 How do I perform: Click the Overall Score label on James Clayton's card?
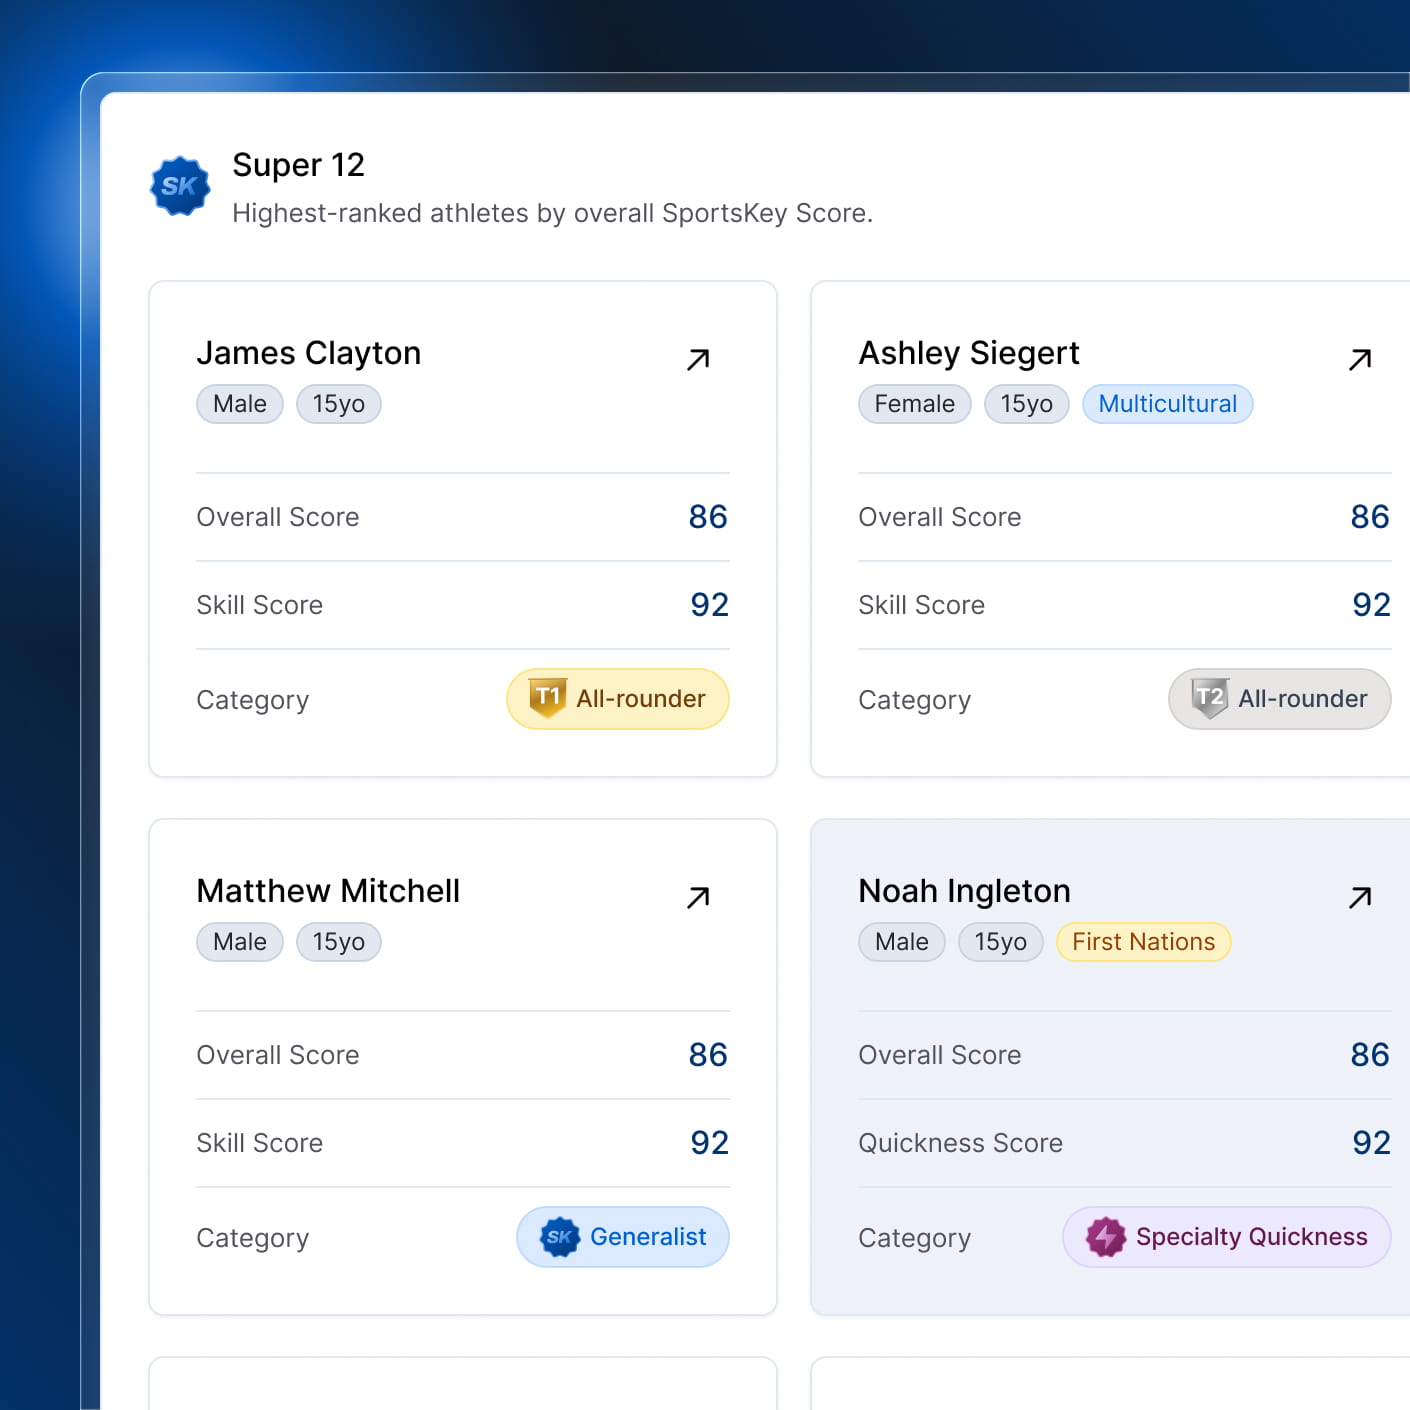278,517
